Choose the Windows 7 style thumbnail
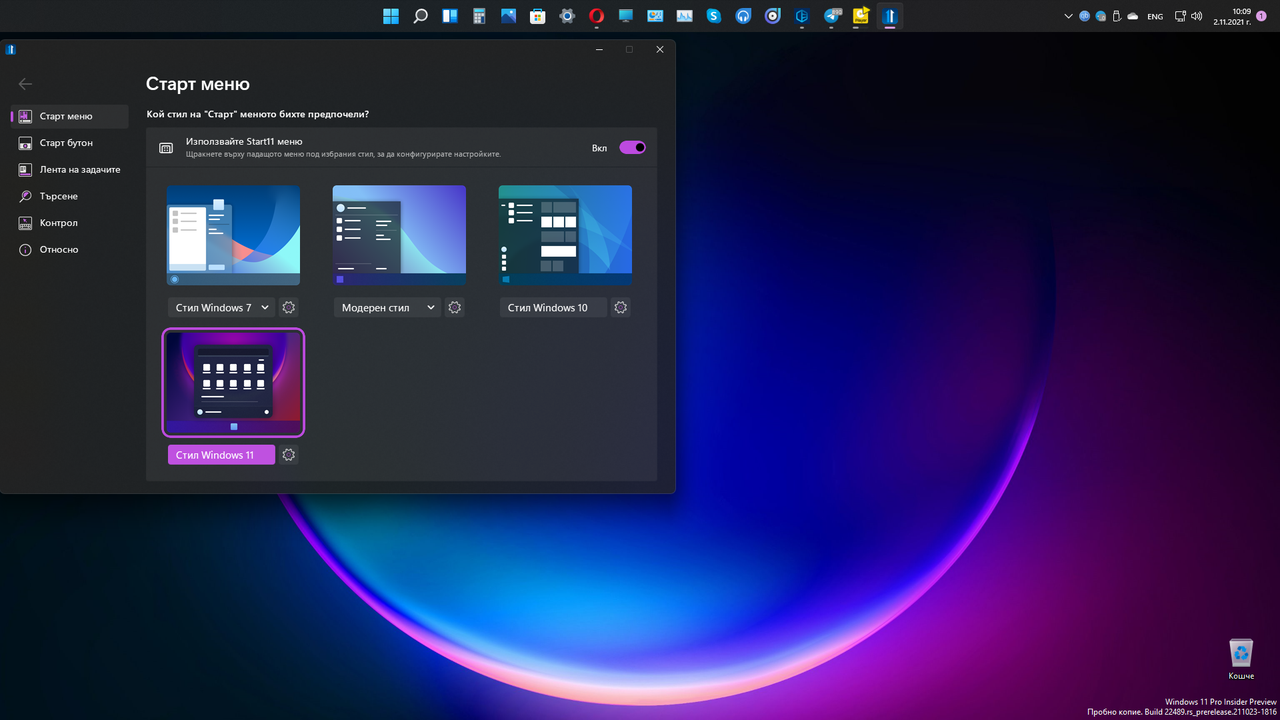 click(233, 236)
